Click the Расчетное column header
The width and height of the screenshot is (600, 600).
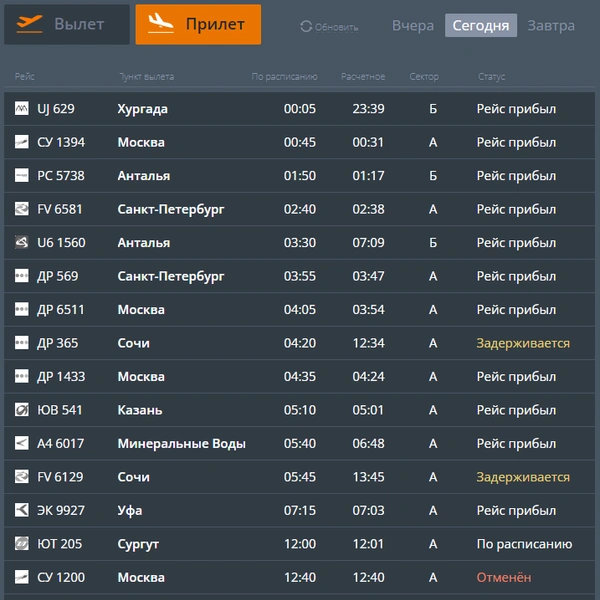pyautogui.click(x=363, y=77)
